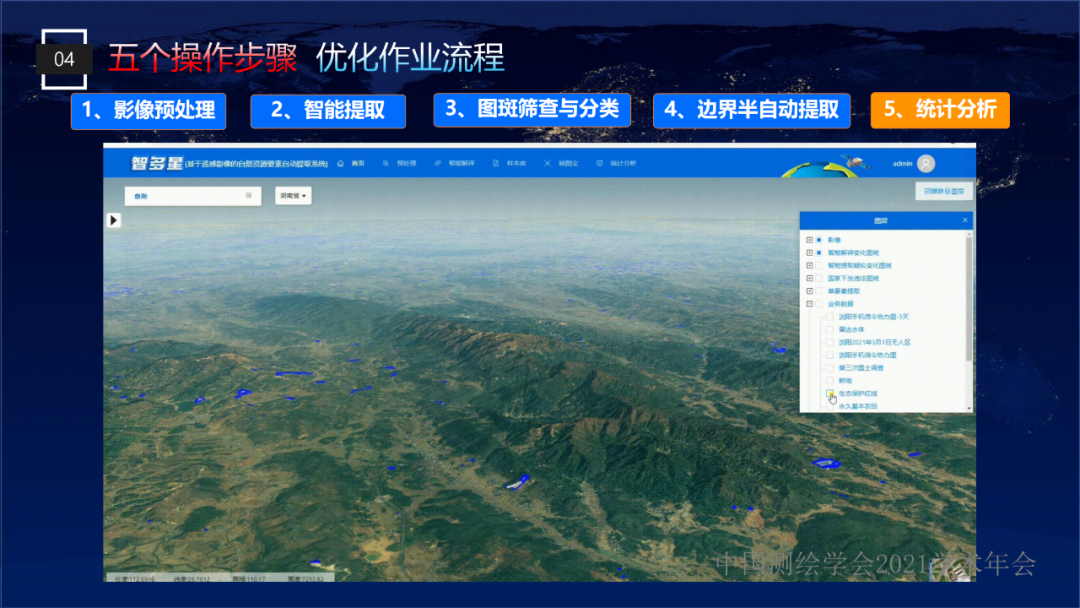Check the 耕地 layer checkbox
Screen dimensions: 1080x608
click(x=829, y=381)
